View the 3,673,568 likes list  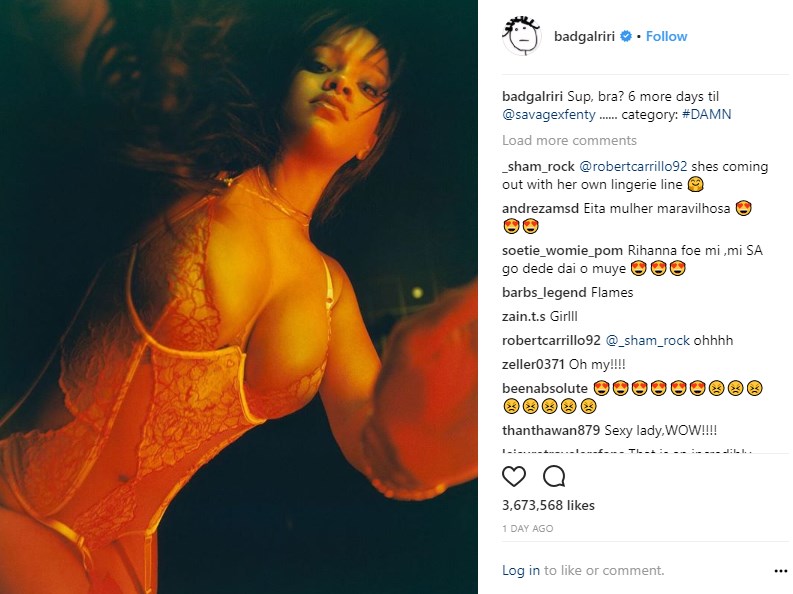[x=548, y=505]
